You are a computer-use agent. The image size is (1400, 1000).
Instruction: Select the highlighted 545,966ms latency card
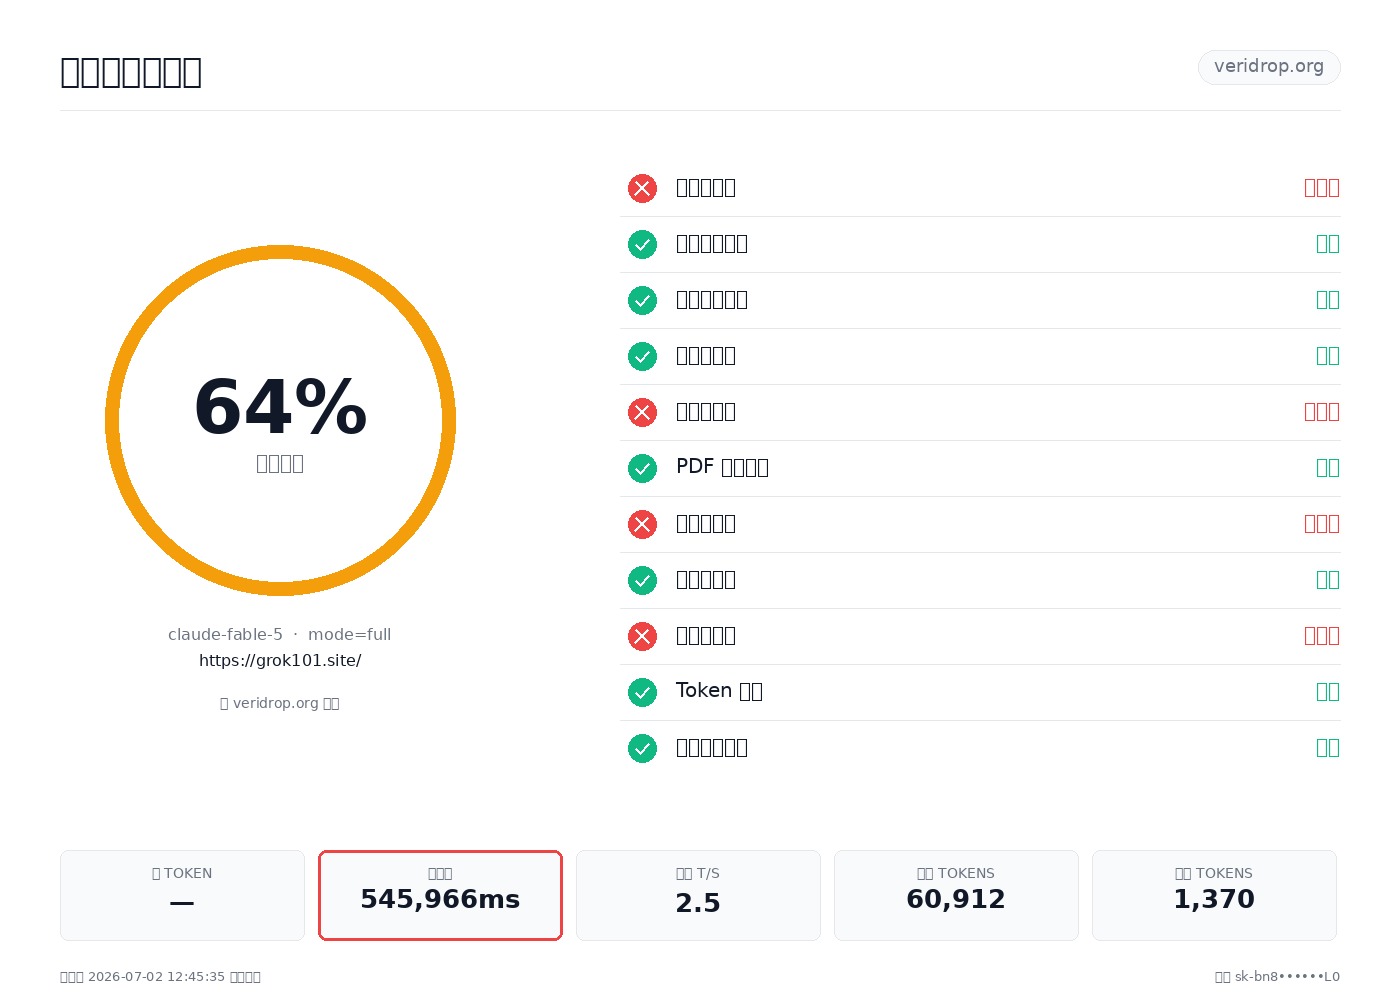pos(440,895)
